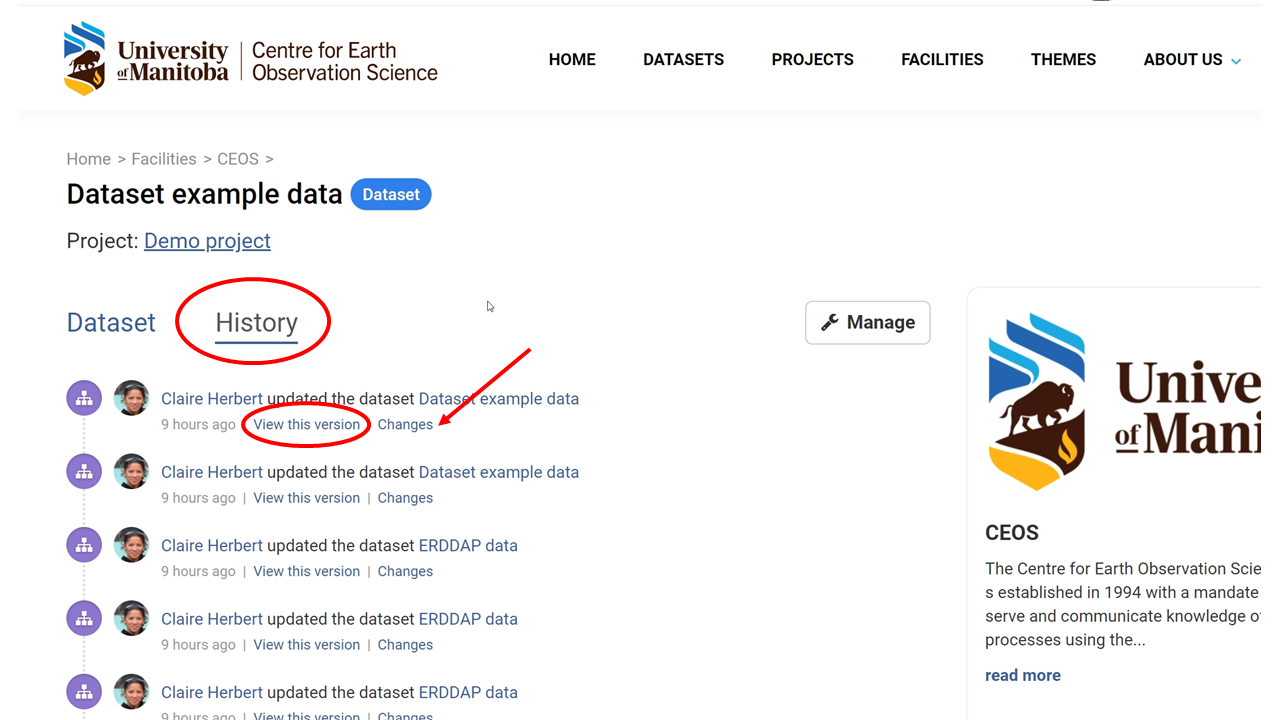Open Changes for the first history entry

coord(405,424)
